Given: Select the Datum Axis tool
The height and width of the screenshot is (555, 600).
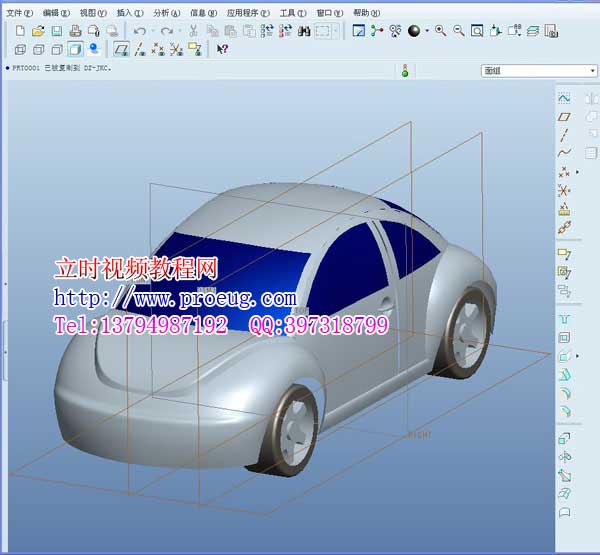Looking at the screenshot, I should pyautogui.click(x=564, y=135).
